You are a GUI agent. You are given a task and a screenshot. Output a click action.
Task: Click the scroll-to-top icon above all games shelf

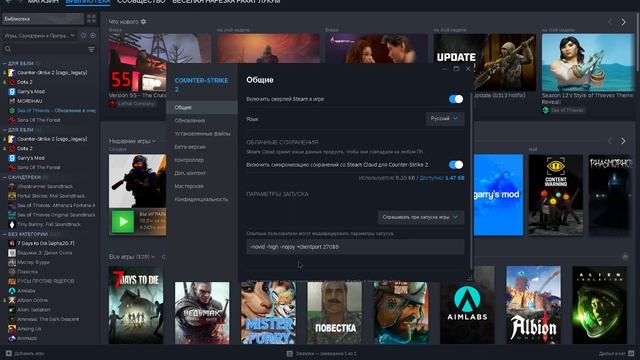point(625,256)
